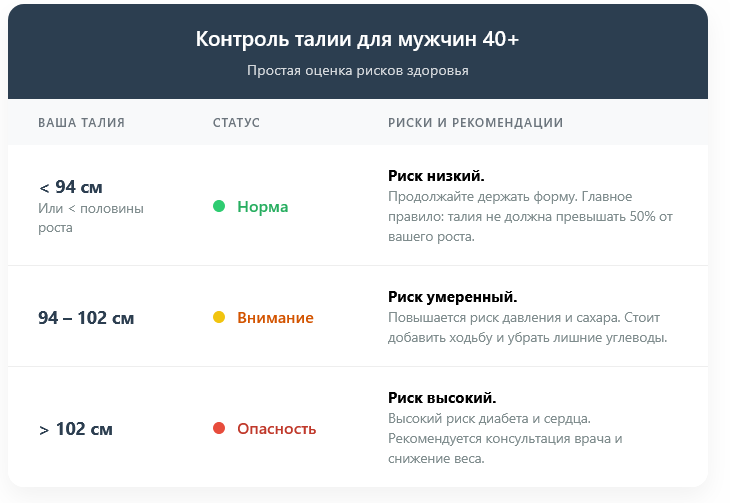
Task: Click the text starting "Повышается риск давления"
Action: (x=527, y=327)
